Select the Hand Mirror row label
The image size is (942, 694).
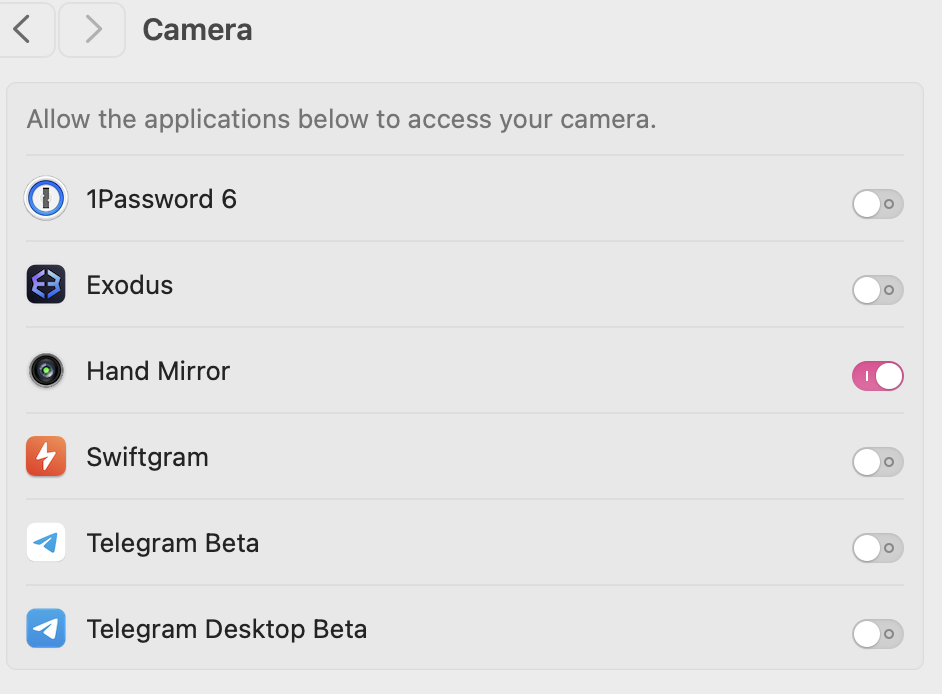158,371
